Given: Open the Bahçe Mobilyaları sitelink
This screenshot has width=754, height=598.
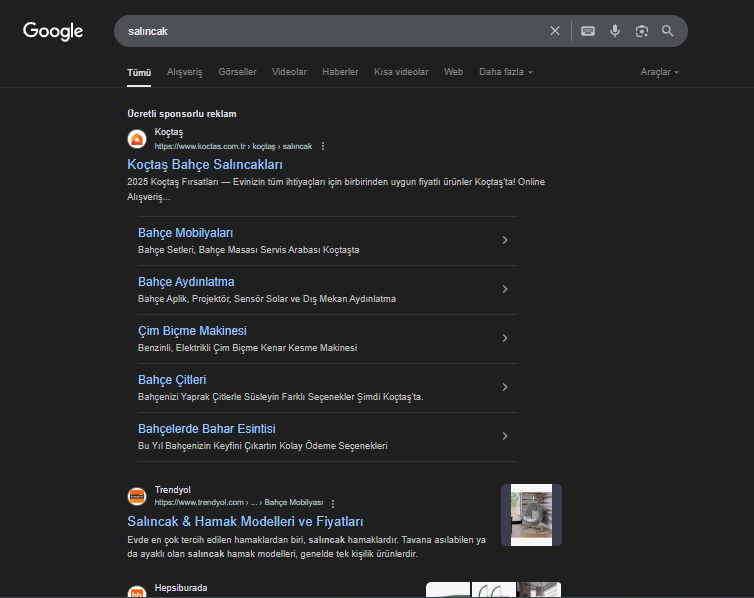Looking at the screenshot, I should 185,233.
